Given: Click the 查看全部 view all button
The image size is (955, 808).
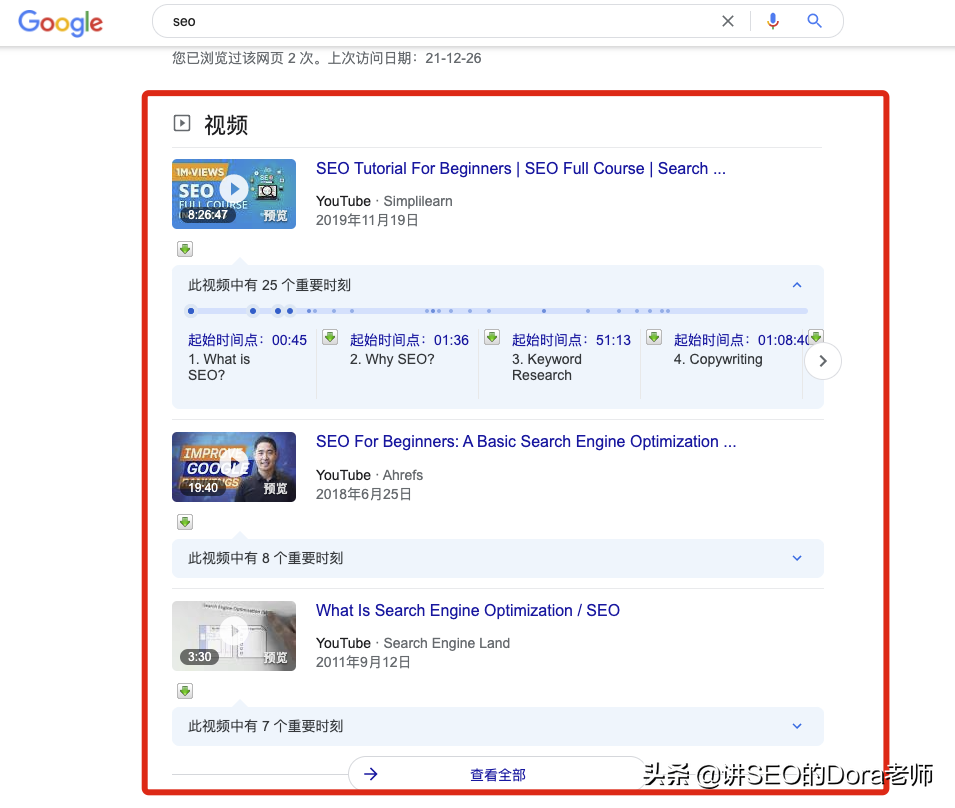Looking at the screenshot, I should coord(498,775).
